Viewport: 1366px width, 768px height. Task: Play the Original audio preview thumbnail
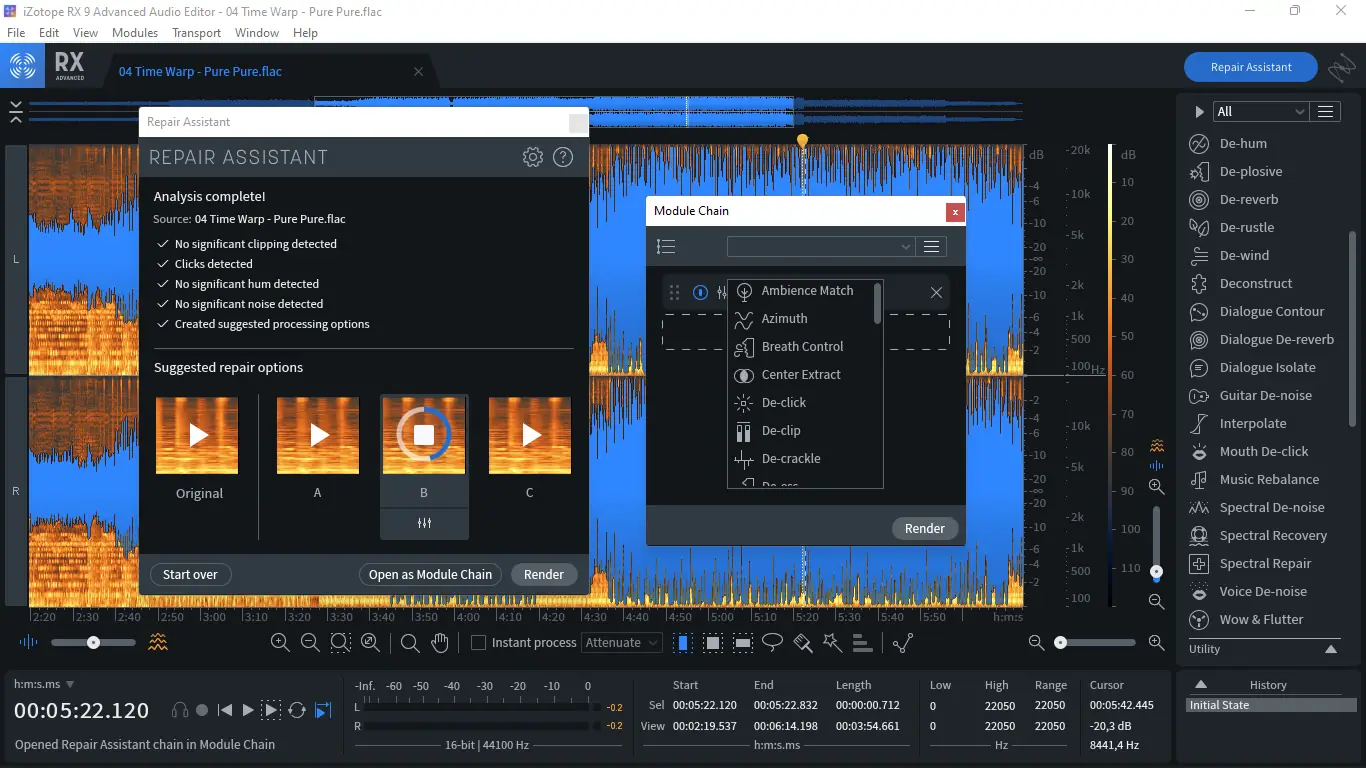pyautogui.click(x=197, y=435)
